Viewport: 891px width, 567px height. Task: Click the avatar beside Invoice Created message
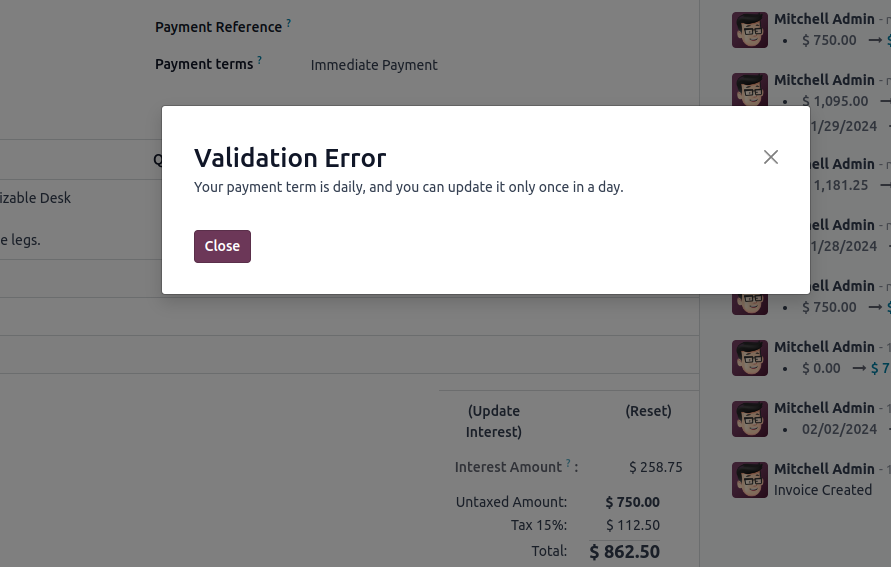point(750,480)
